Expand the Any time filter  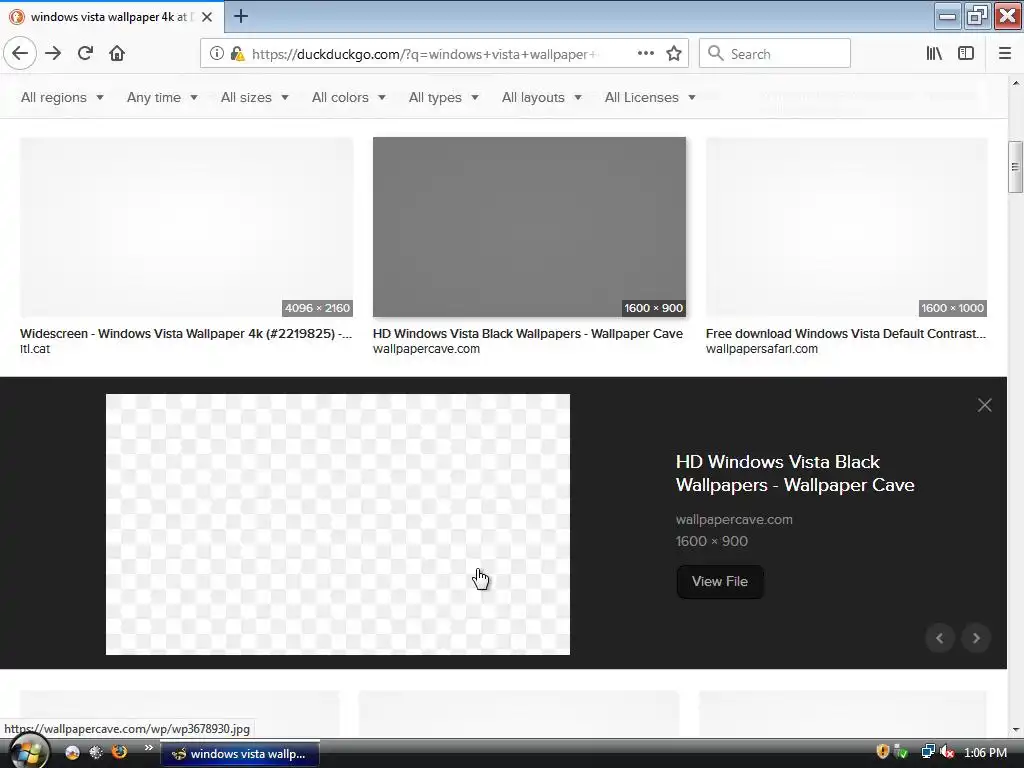click(x=162, y=97)
